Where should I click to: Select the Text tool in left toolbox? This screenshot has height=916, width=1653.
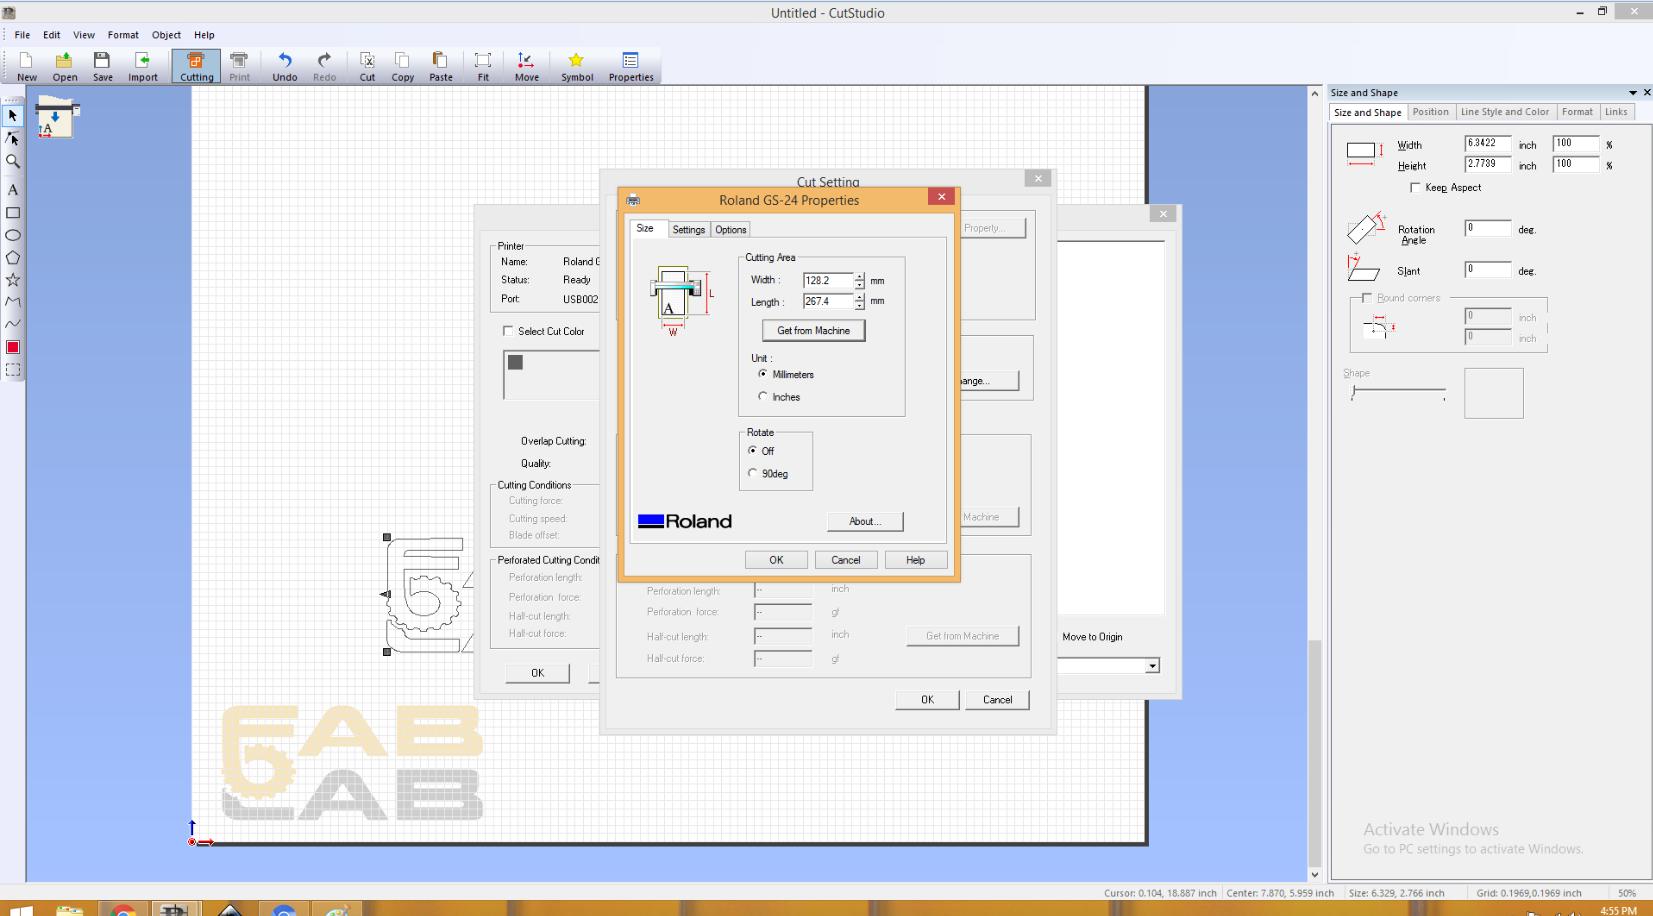coord(13,189)
